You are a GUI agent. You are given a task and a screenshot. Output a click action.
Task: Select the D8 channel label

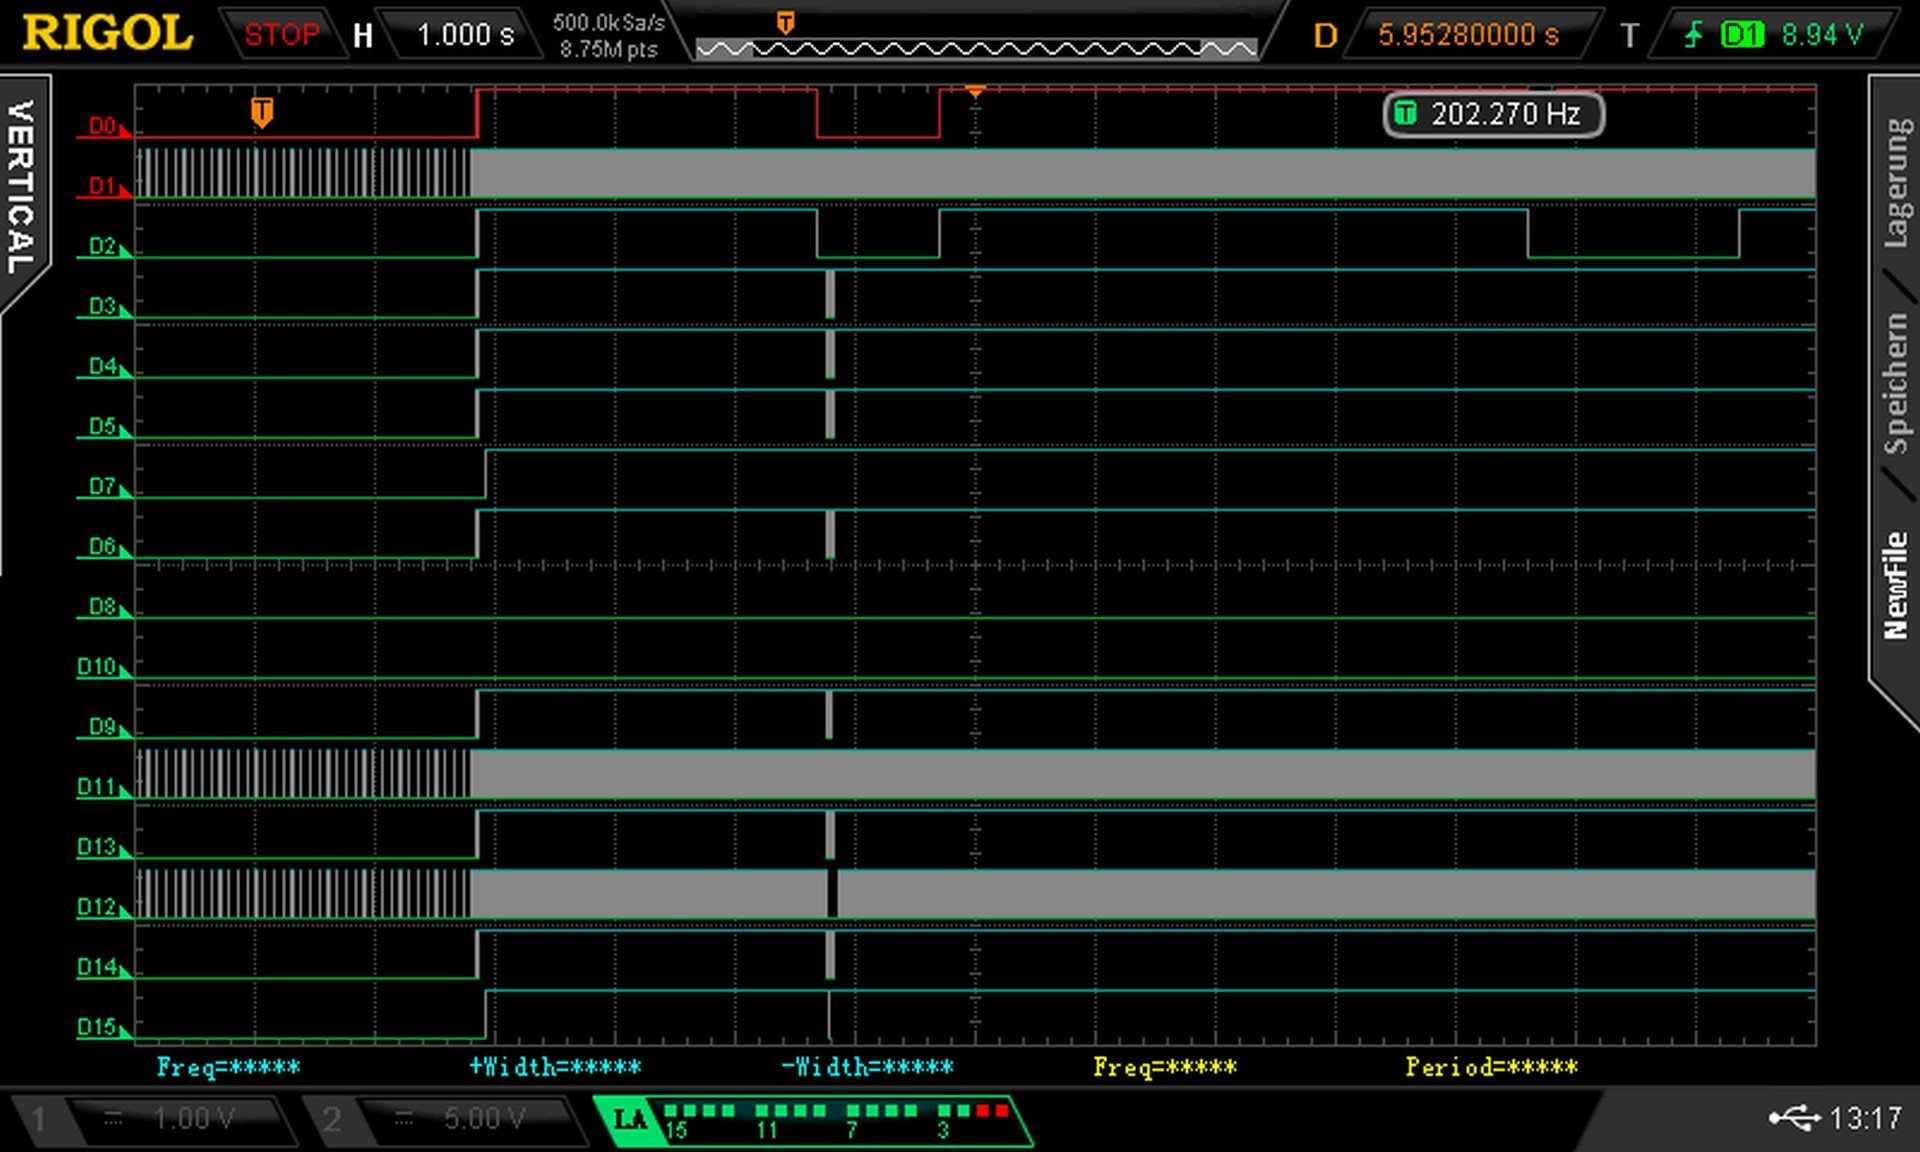pos(103,606)
